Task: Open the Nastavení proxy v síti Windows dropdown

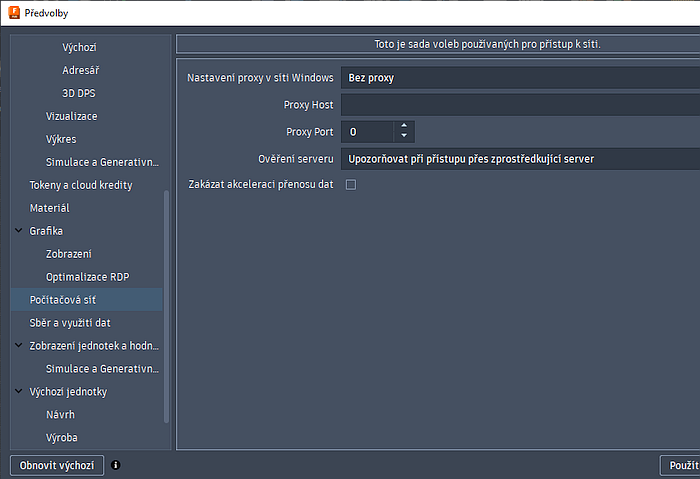Action: tap(520, 78)
